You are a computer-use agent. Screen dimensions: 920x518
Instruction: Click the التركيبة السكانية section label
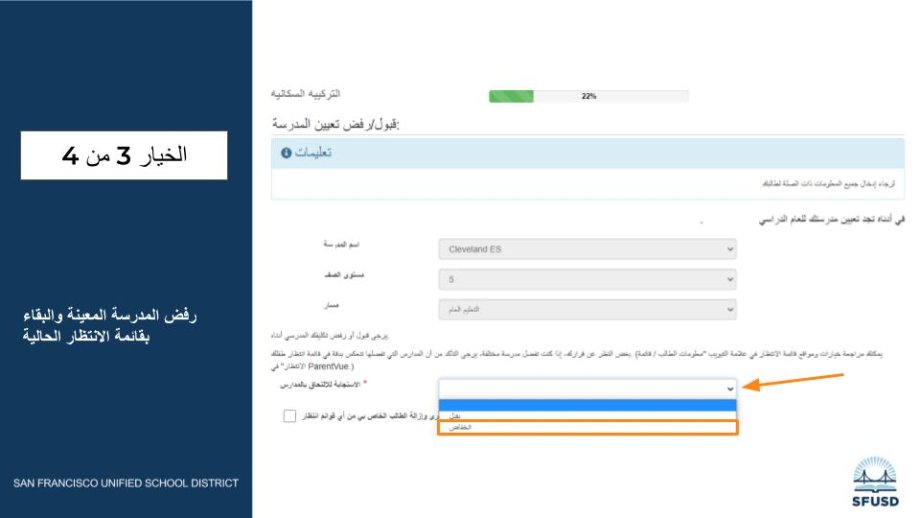pyautogui.click(x=306, y=93)
